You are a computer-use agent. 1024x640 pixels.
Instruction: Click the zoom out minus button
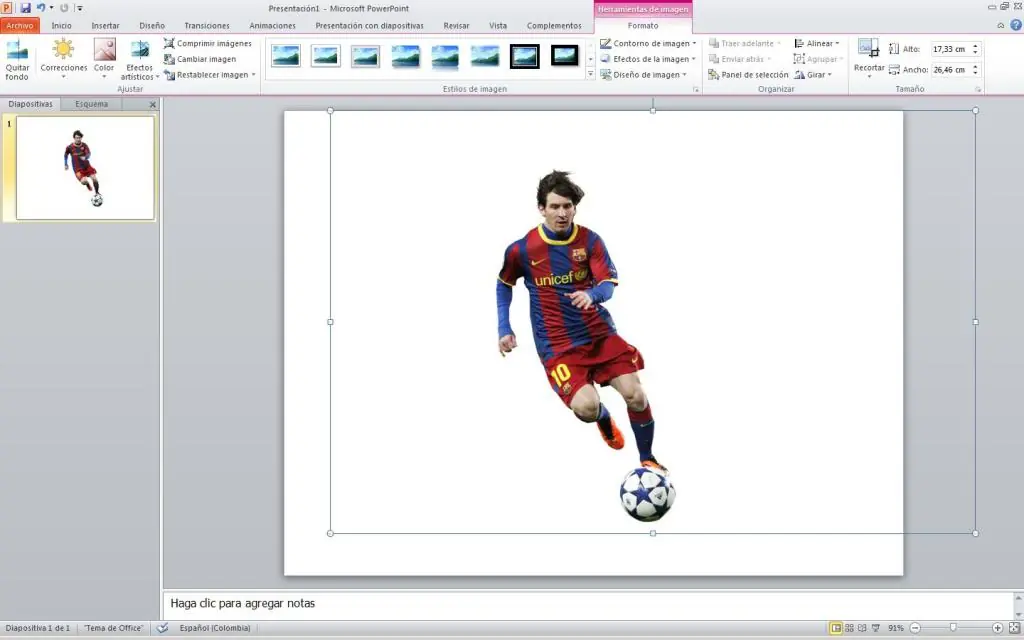click(x=915, y=628)
